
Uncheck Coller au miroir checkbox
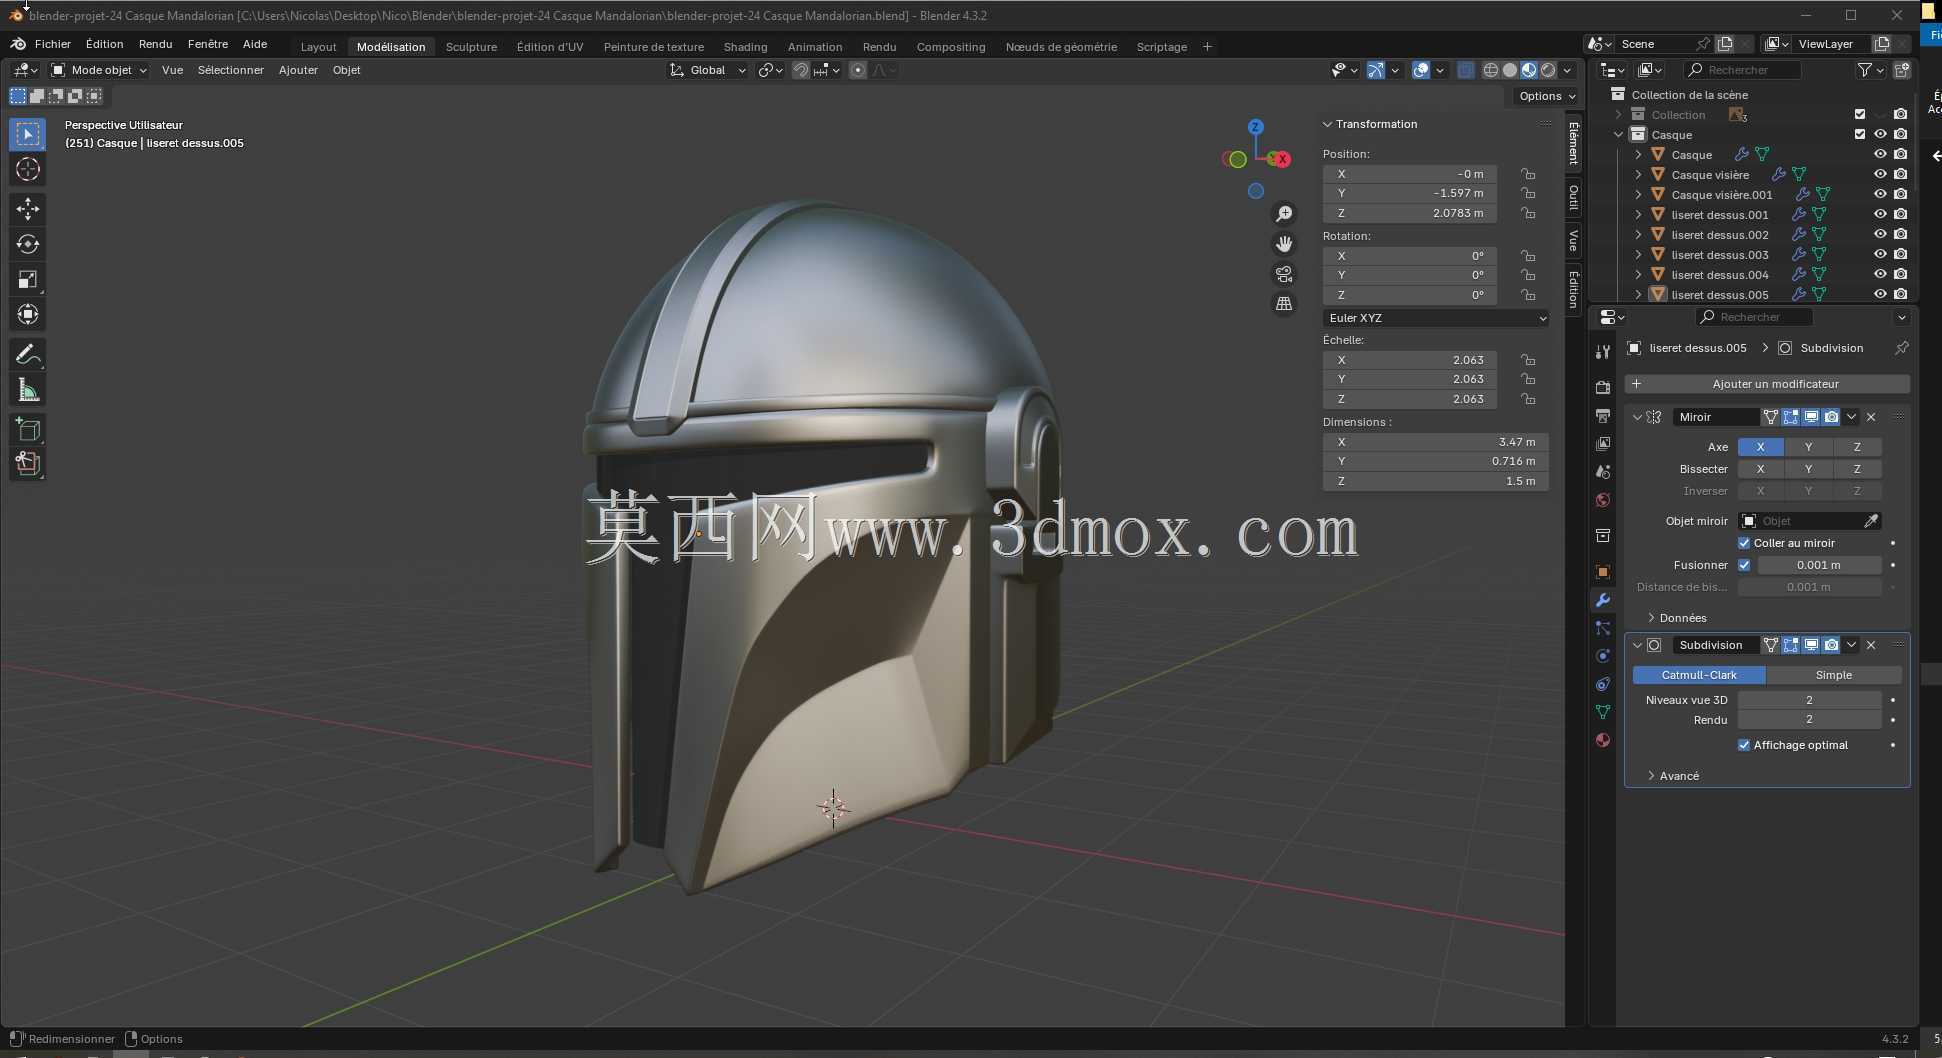pyautogui.click(x=1744, y=543)
